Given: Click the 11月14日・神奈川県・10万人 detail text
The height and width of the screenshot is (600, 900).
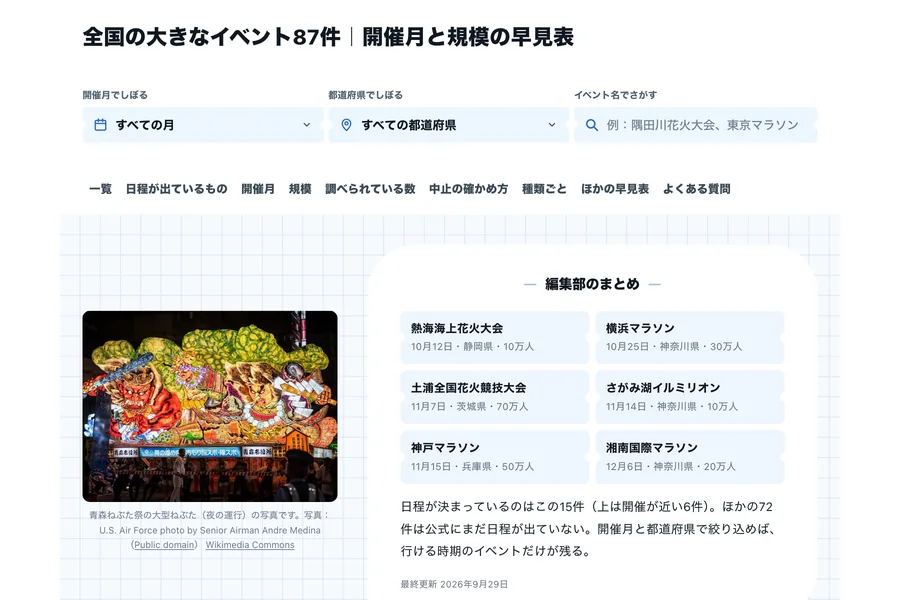Looking at the screenshot, I should 672,407.
